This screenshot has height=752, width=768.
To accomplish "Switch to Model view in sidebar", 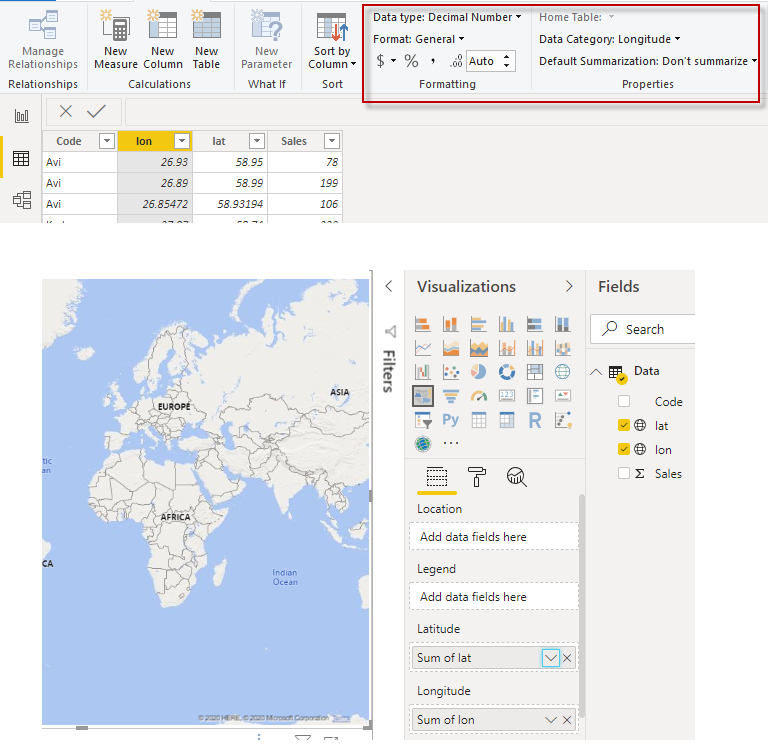I will point(22,200).
